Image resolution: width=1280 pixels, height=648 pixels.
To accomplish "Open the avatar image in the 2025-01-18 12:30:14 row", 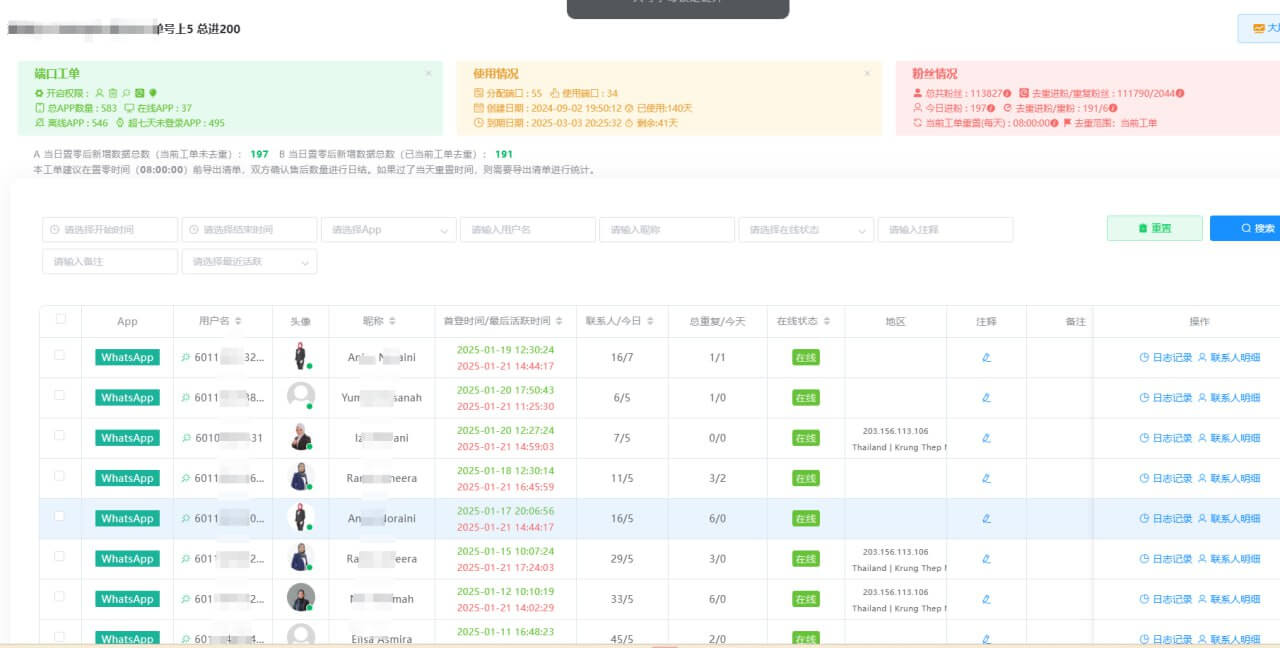I will pyautogui.click(x=301, y=477).
